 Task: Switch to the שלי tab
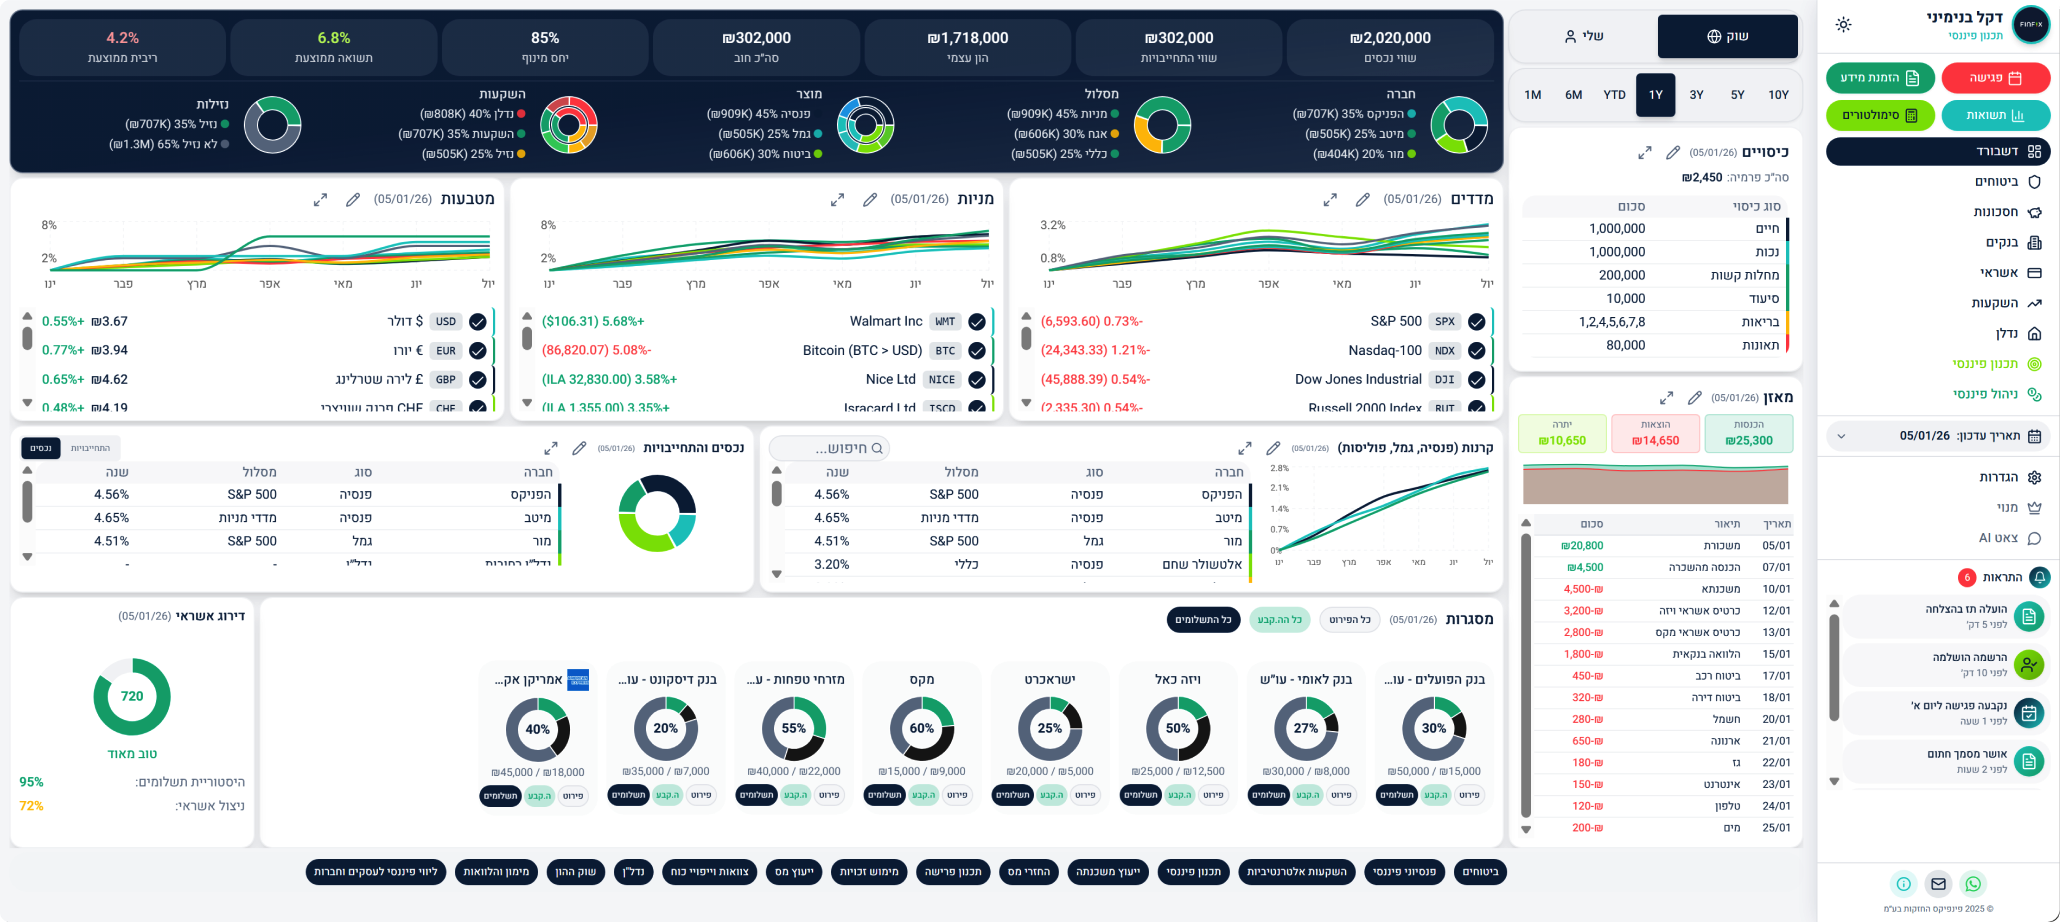pos(1583,37)
